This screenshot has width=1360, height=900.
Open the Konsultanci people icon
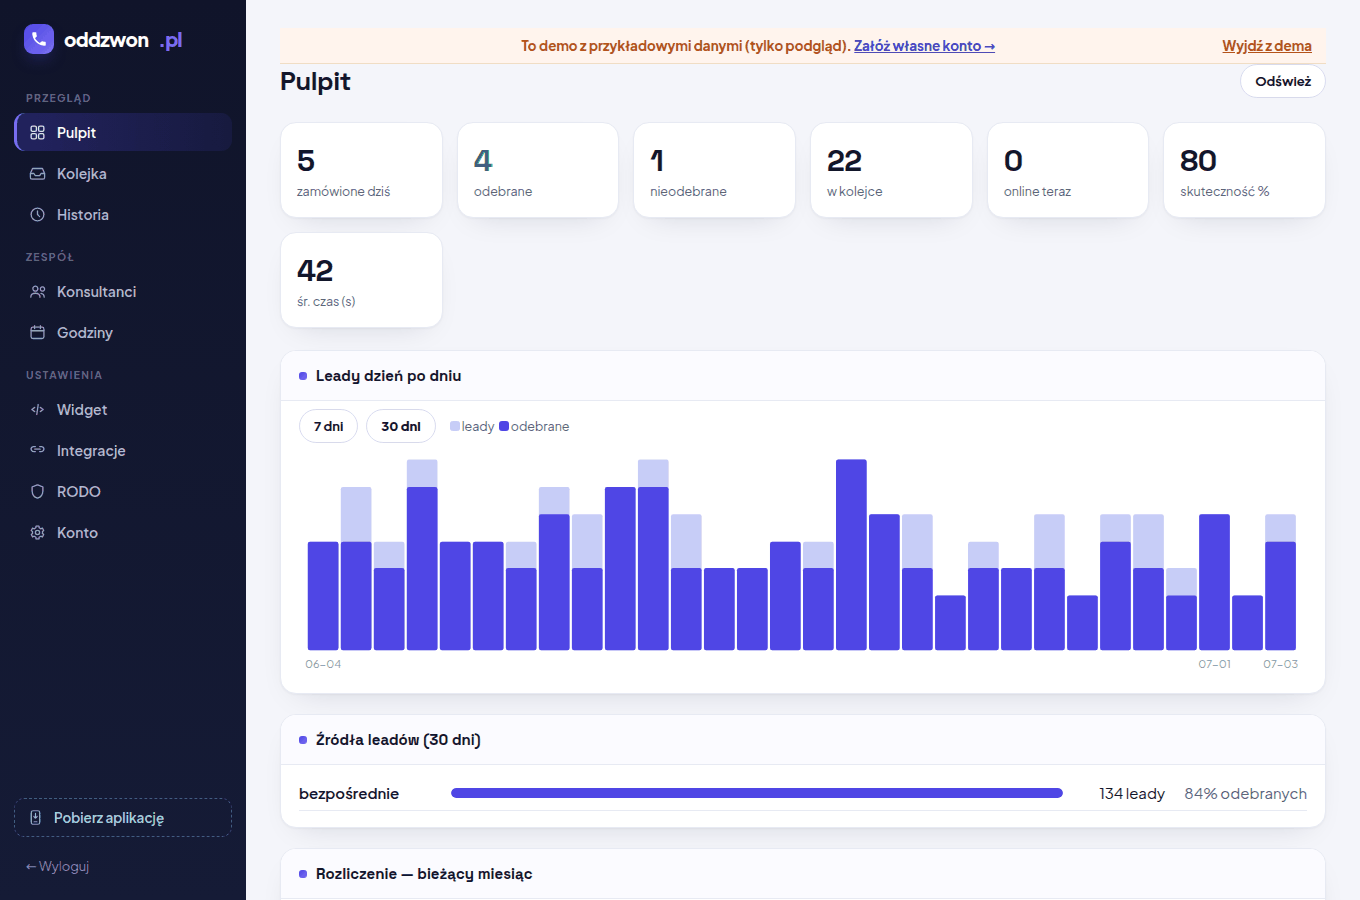38,292
